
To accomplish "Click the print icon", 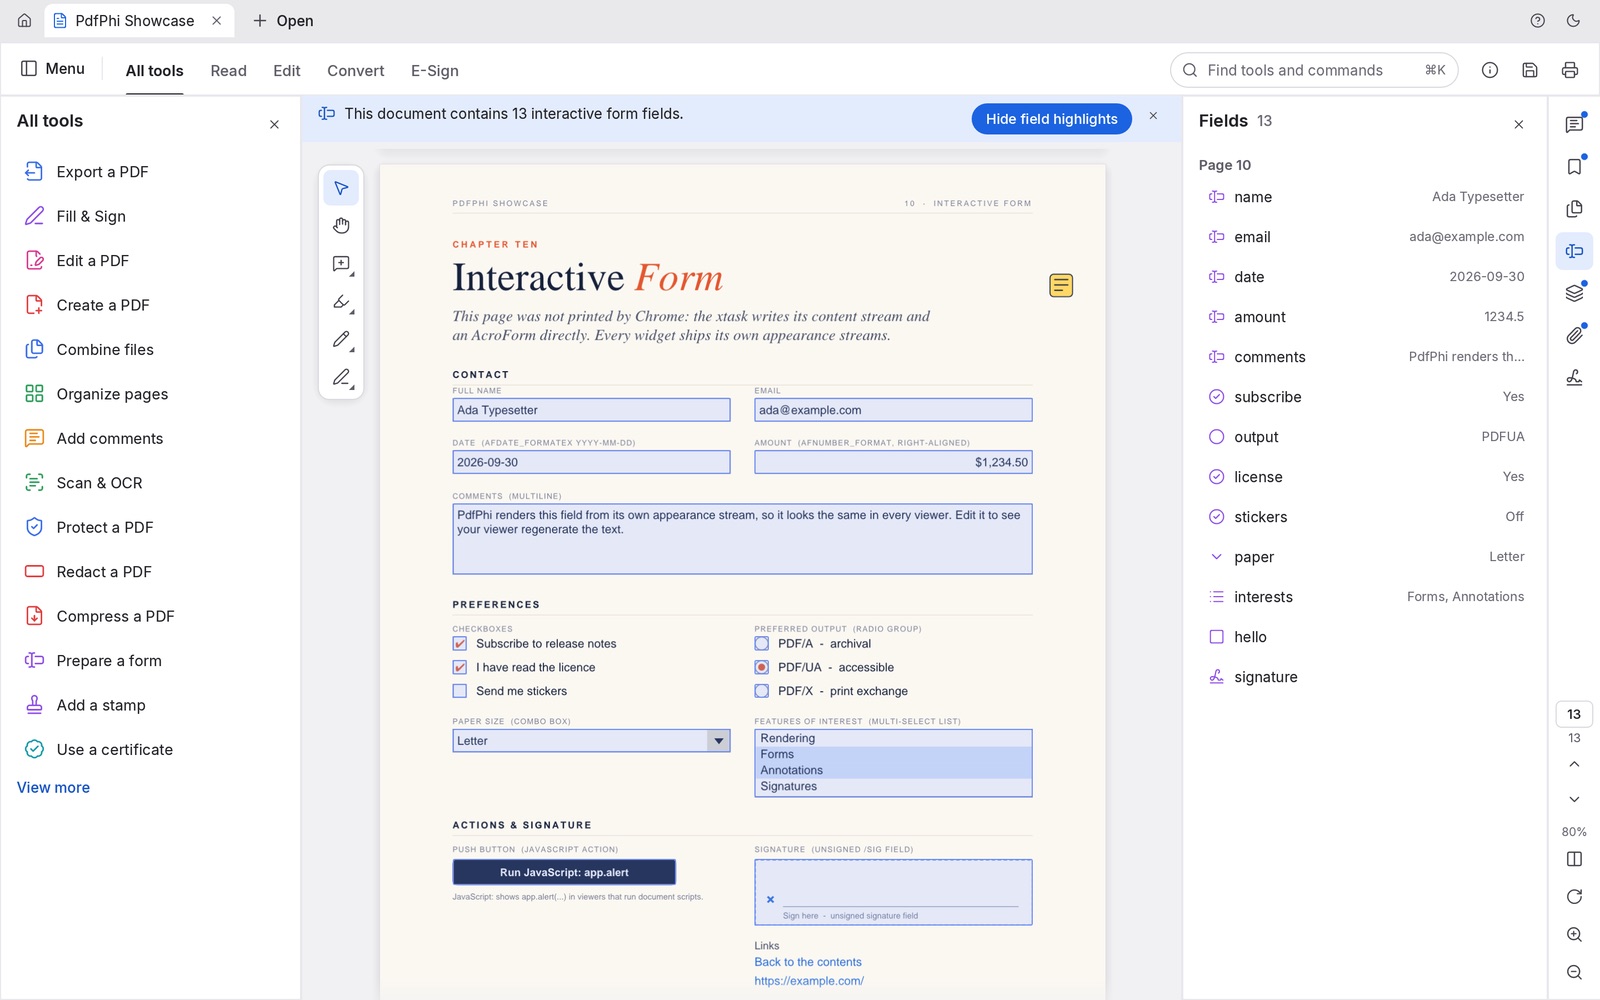I will click(x=1570, y=70).
